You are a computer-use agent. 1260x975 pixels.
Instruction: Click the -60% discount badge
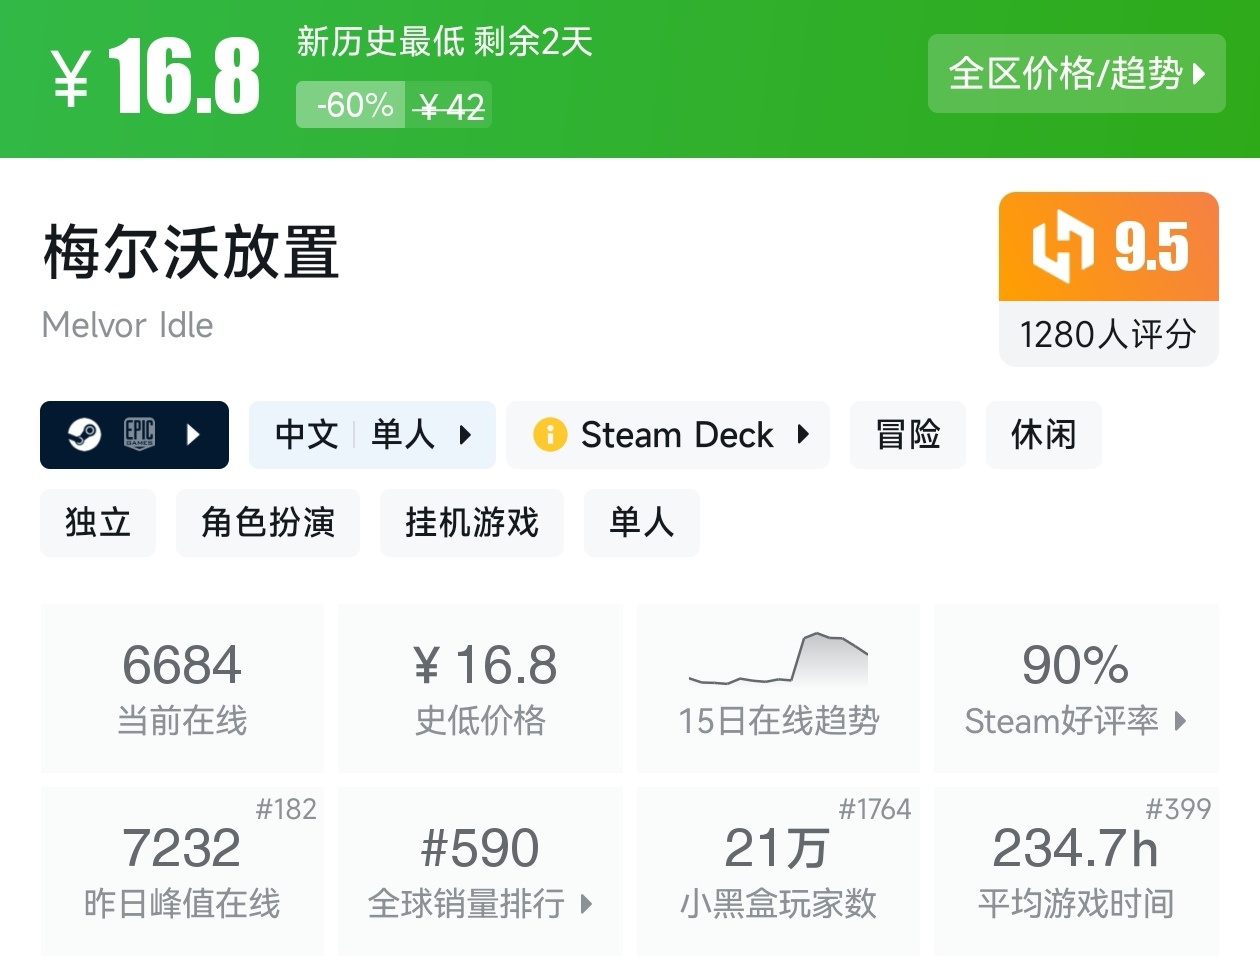click(349, 103)
